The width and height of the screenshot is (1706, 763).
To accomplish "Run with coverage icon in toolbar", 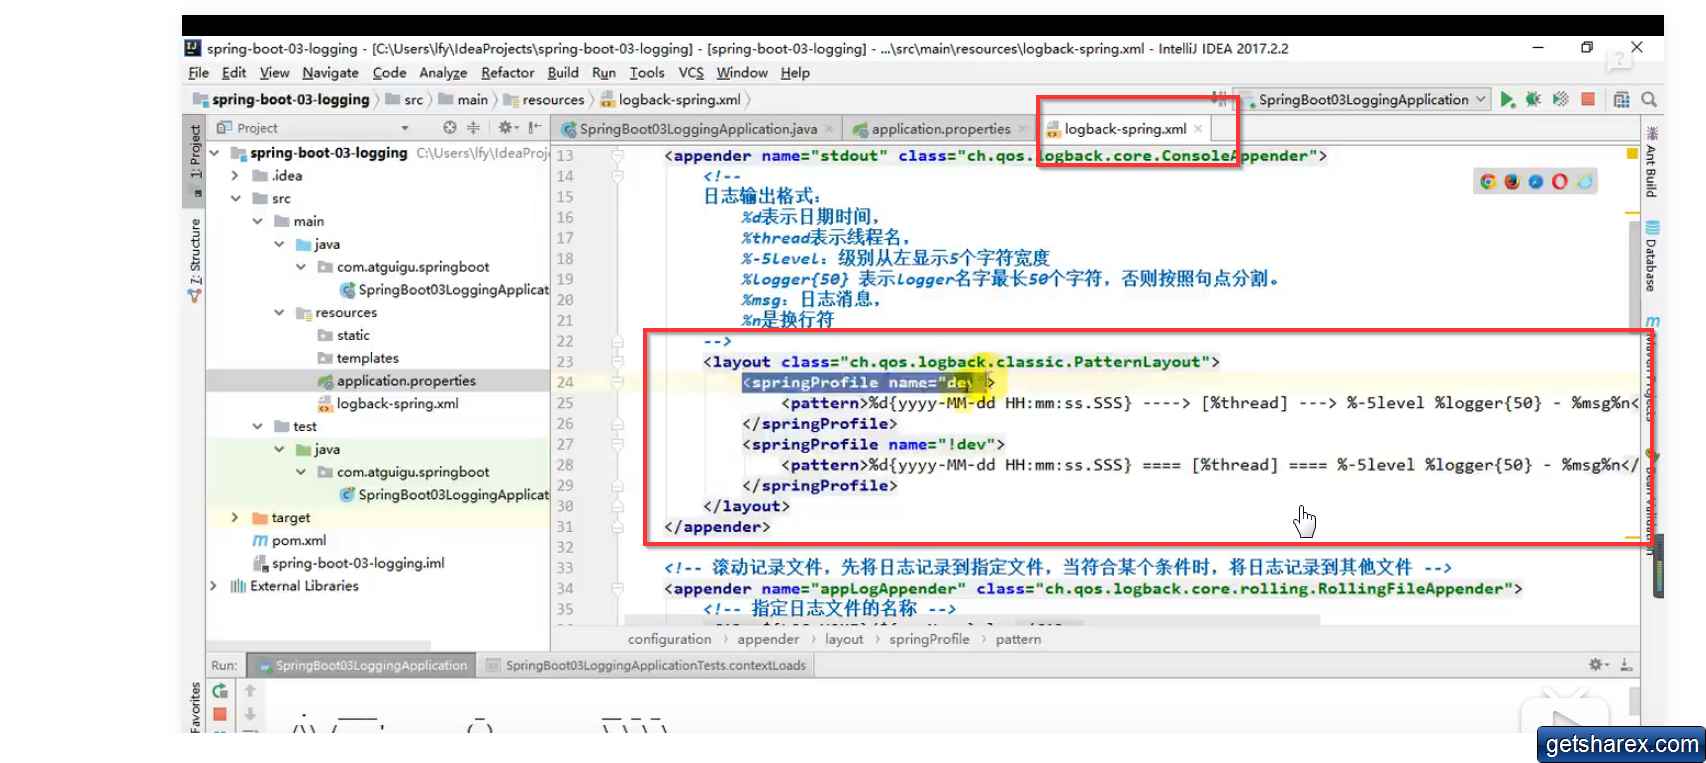I will [x=1560, y=99].
